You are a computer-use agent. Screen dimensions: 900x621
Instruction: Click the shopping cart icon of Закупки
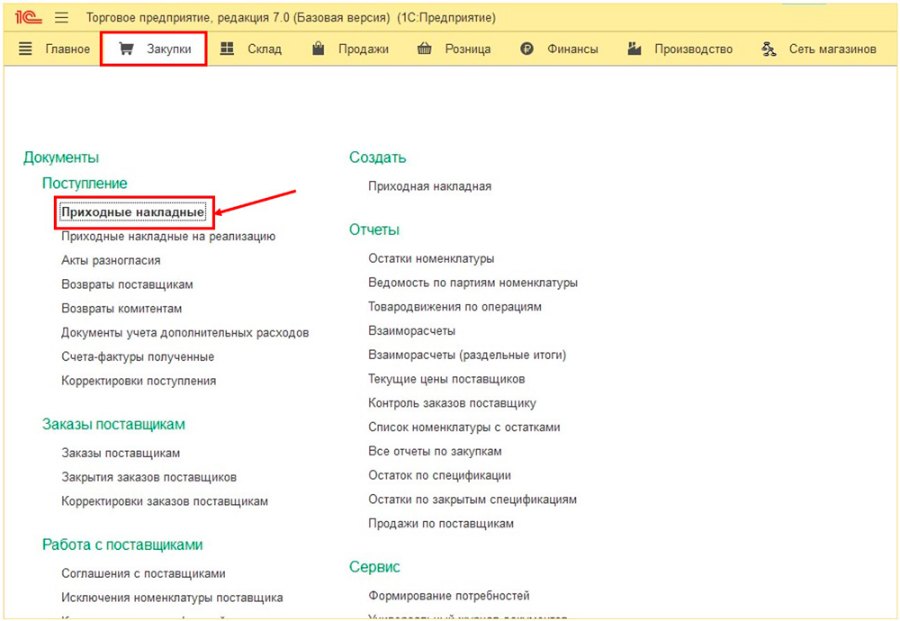[x=126, y=49]
